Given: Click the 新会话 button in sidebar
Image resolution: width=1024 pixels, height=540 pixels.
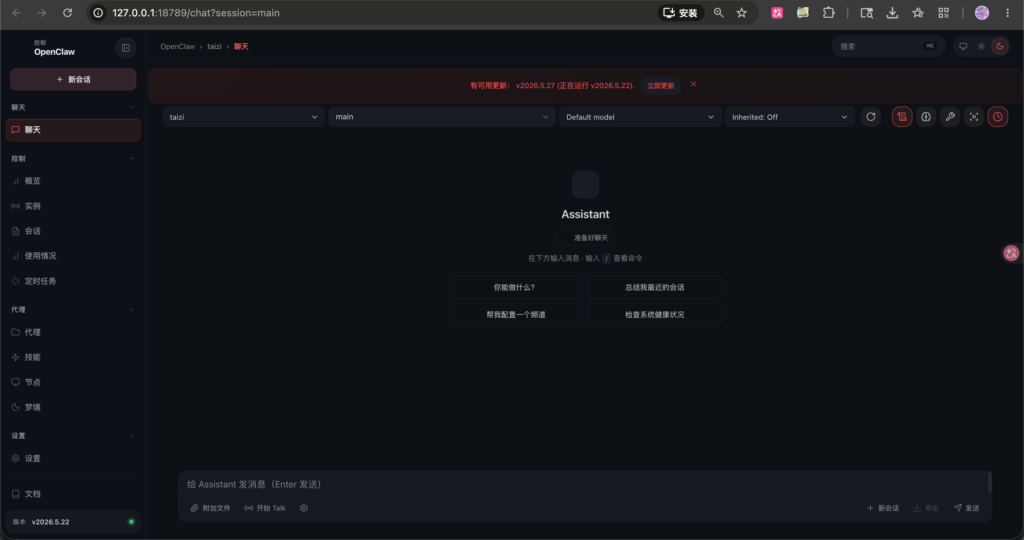Looking at the screenshot, I should coord(73,80).
